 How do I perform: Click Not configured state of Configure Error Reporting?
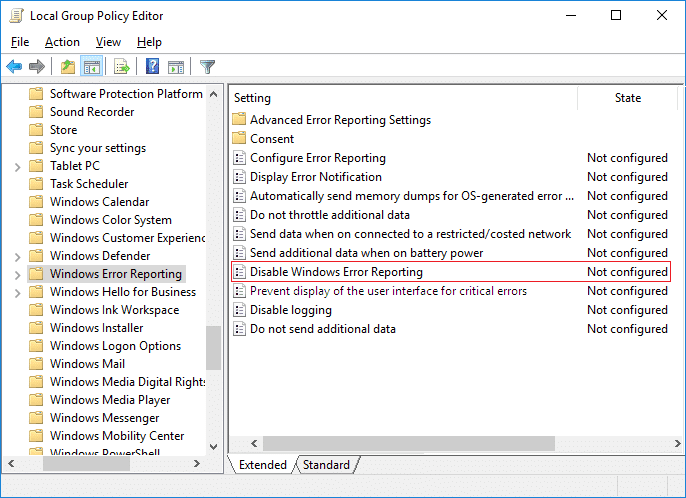click(627, 158)
